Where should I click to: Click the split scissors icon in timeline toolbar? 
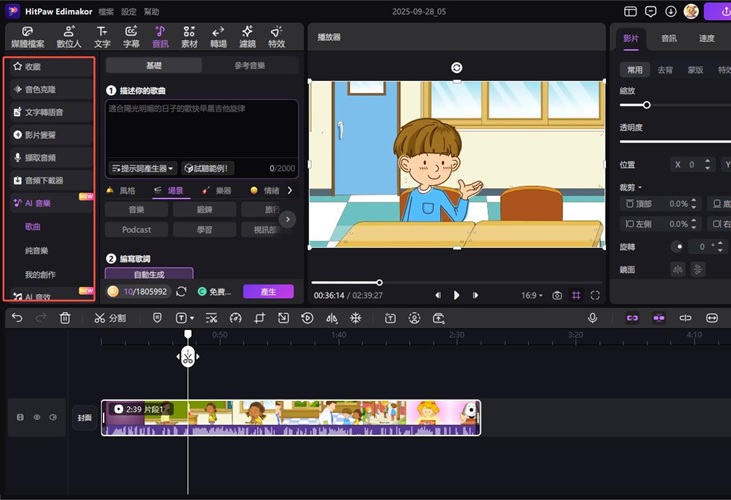click(x=100, y=318)
